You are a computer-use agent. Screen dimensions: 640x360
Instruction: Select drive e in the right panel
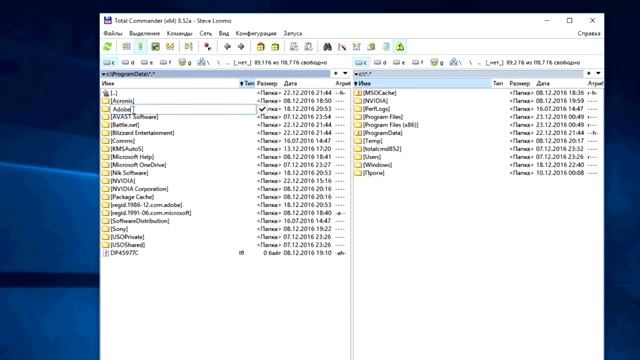pos(399,62)
